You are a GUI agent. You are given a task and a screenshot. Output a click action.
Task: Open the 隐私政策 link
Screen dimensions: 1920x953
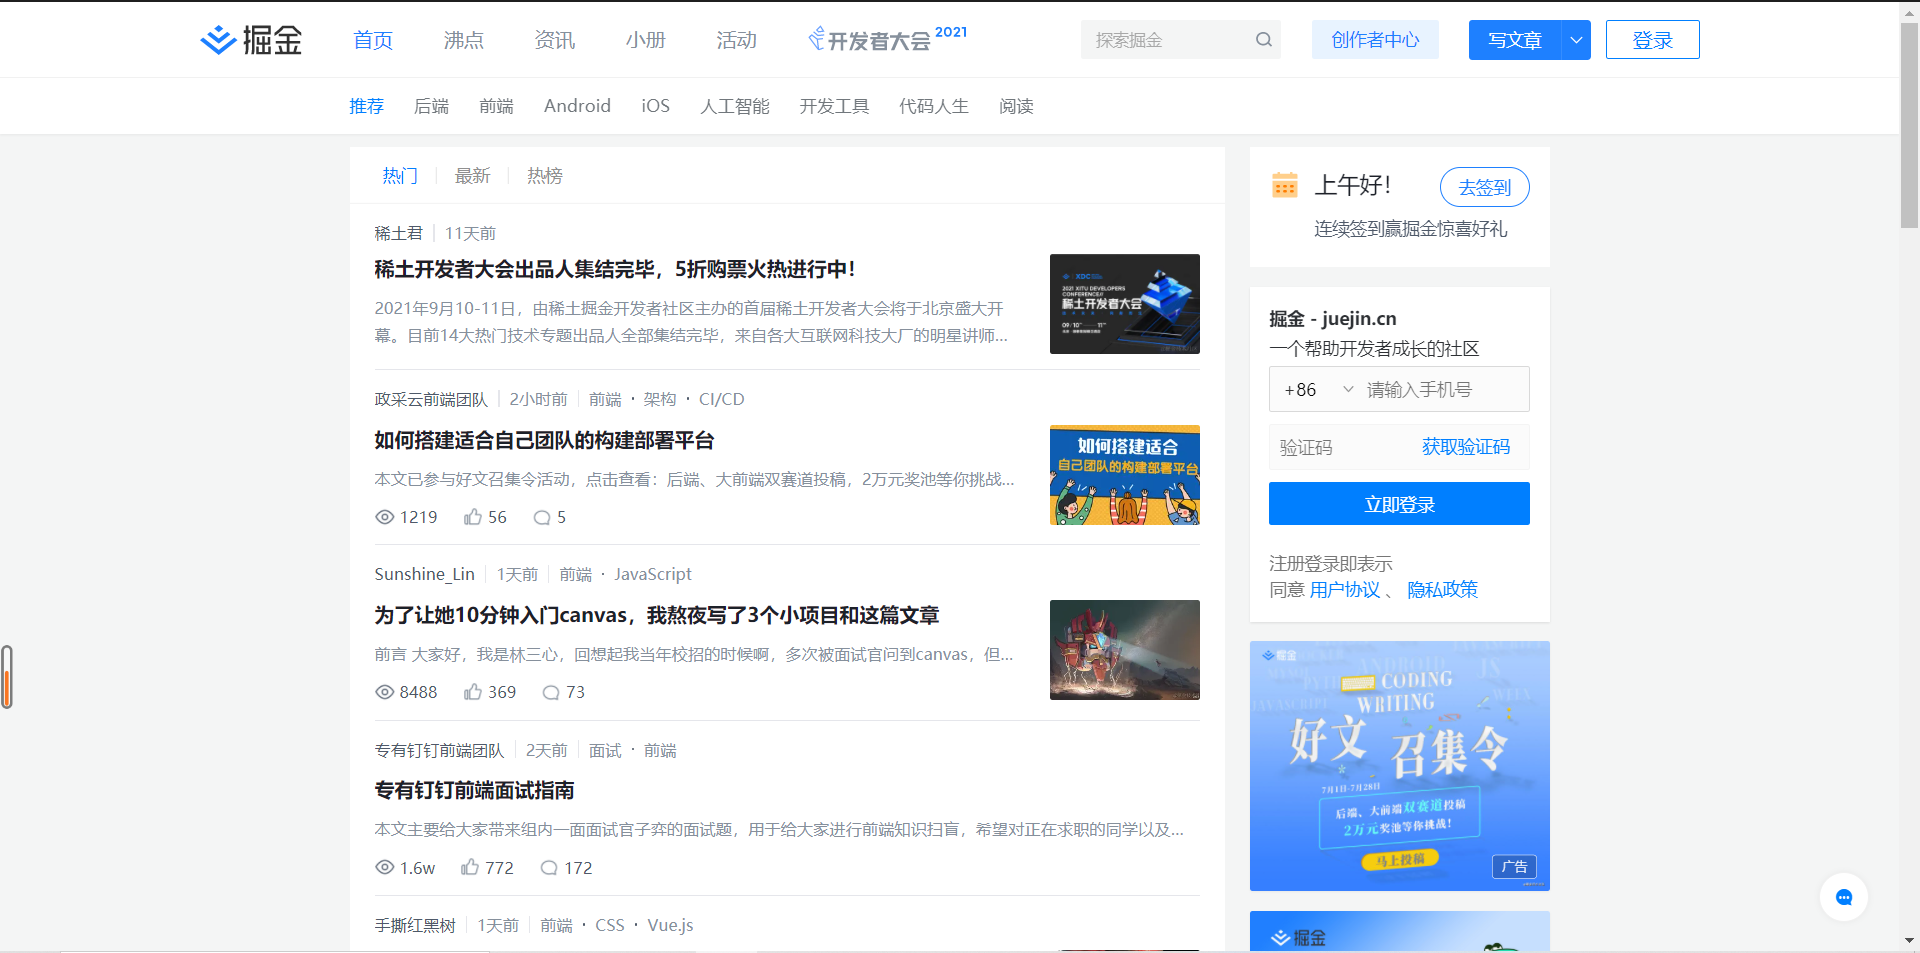point(1442,590)
